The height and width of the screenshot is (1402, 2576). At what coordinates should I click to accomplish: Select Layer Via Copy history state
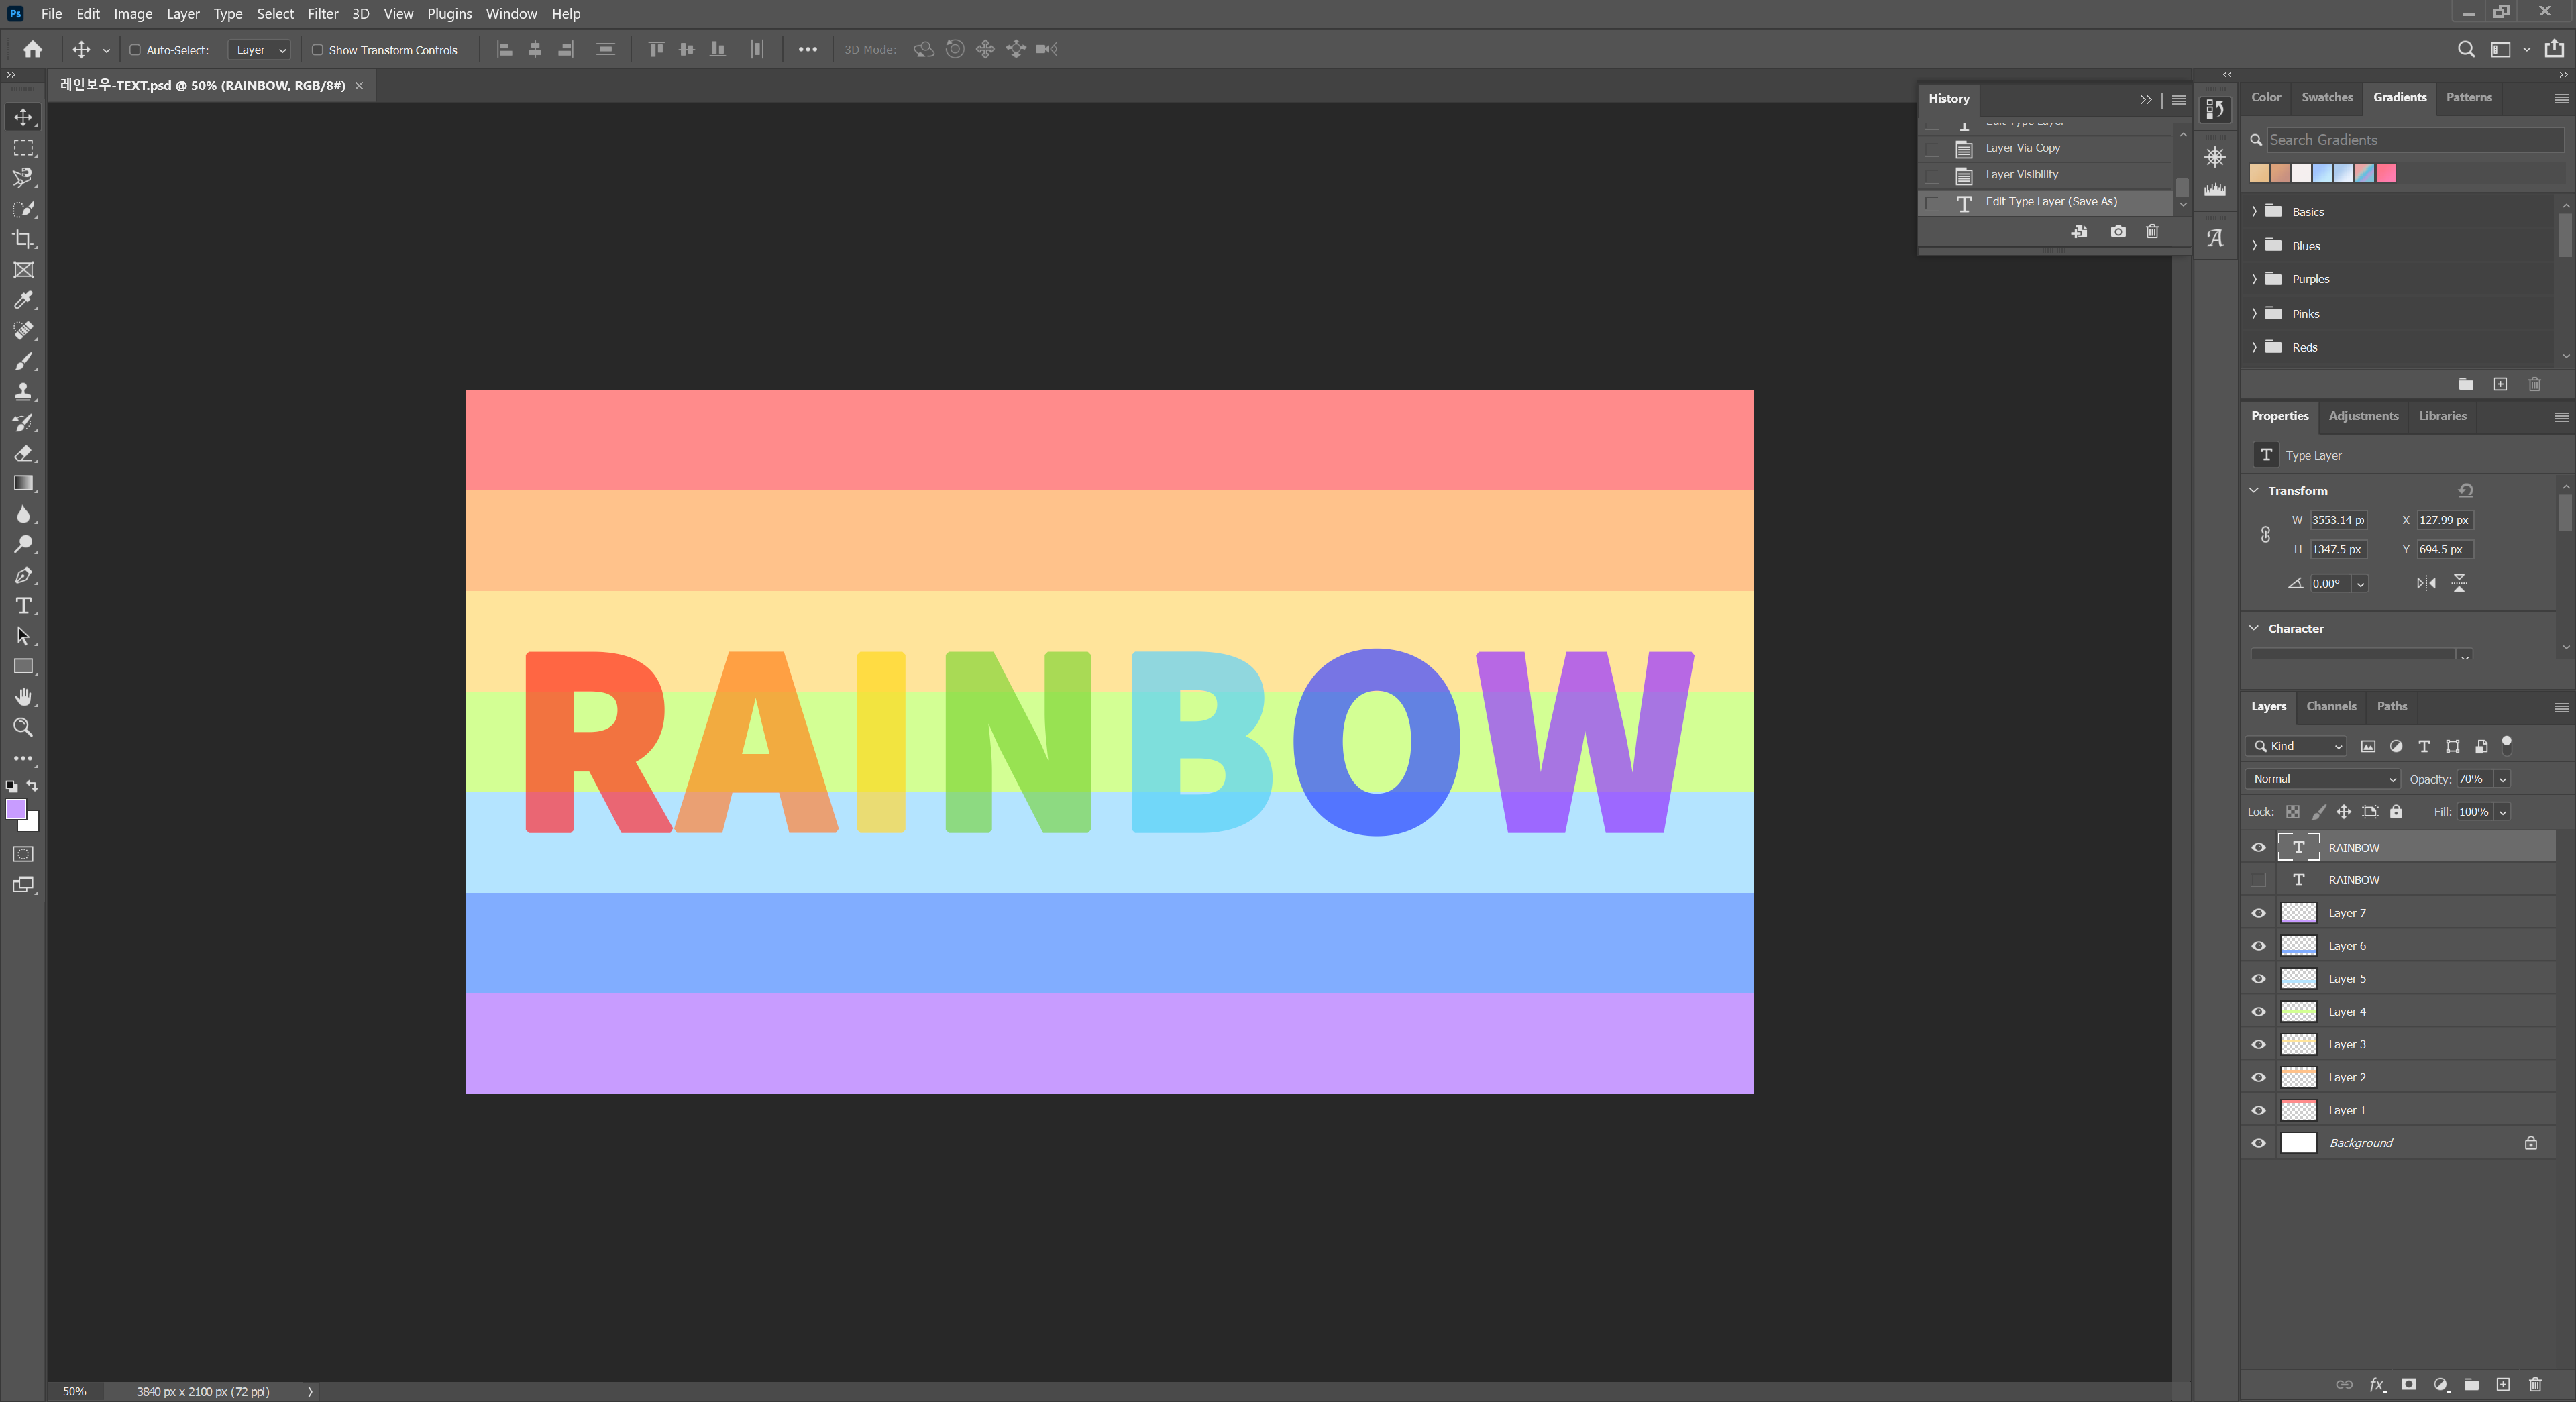pyautogui.click(x=2022, y=148)
